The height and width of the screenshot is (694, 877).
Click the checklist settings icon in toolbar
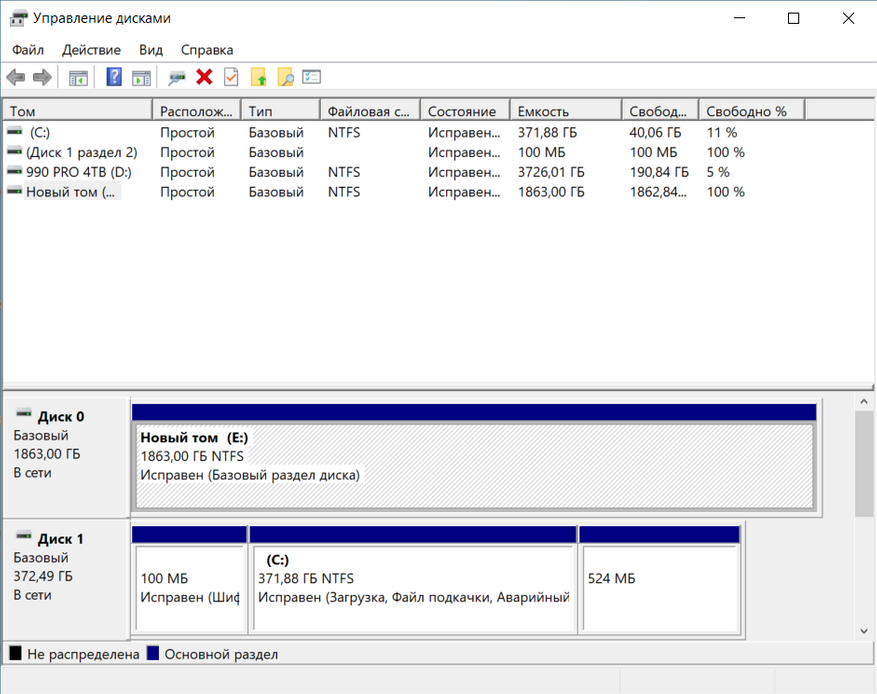(311, 77)
